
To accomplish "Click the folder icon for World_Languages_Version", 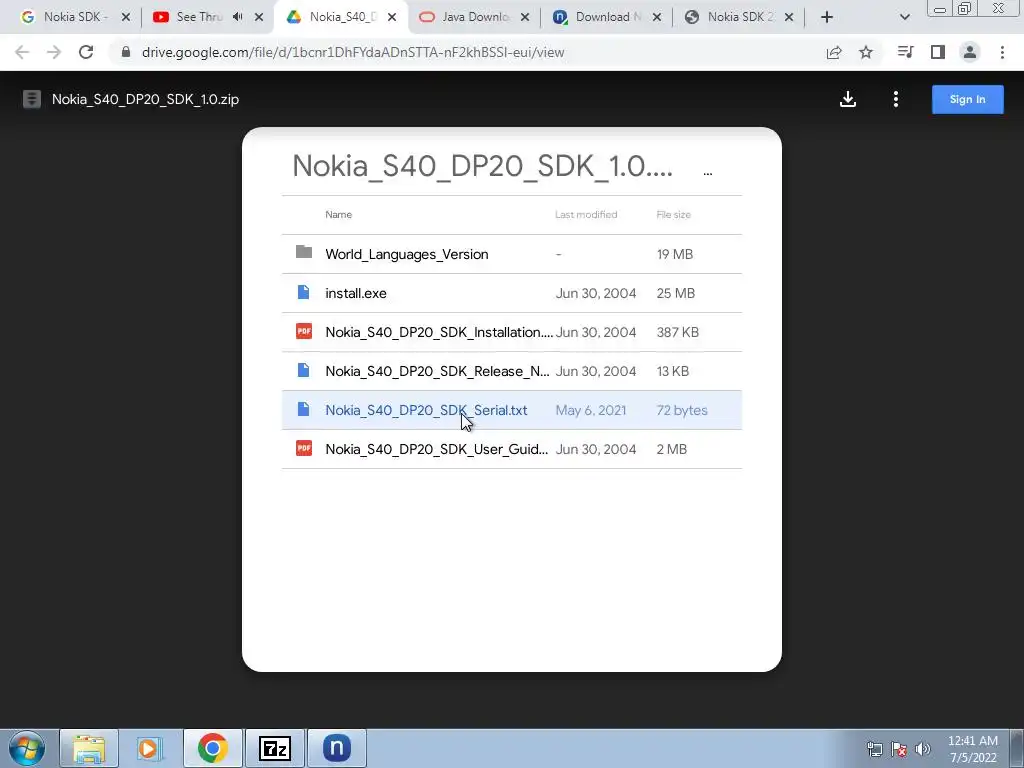I will [304, 252].
